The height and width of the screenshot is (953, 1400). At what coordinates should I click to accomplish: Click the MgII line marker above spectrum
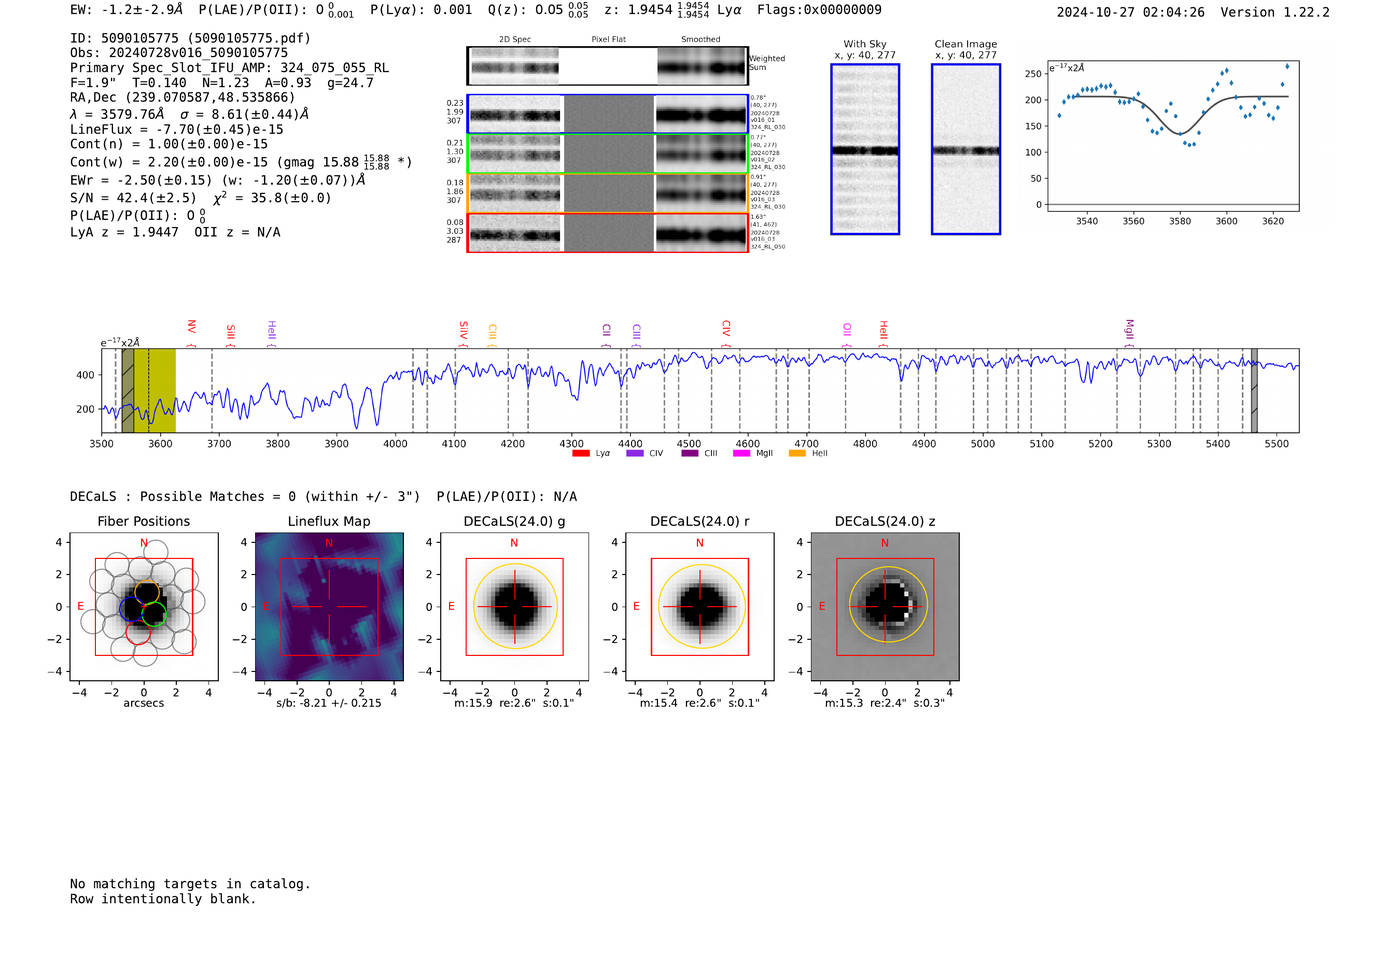click(1129, 332)
